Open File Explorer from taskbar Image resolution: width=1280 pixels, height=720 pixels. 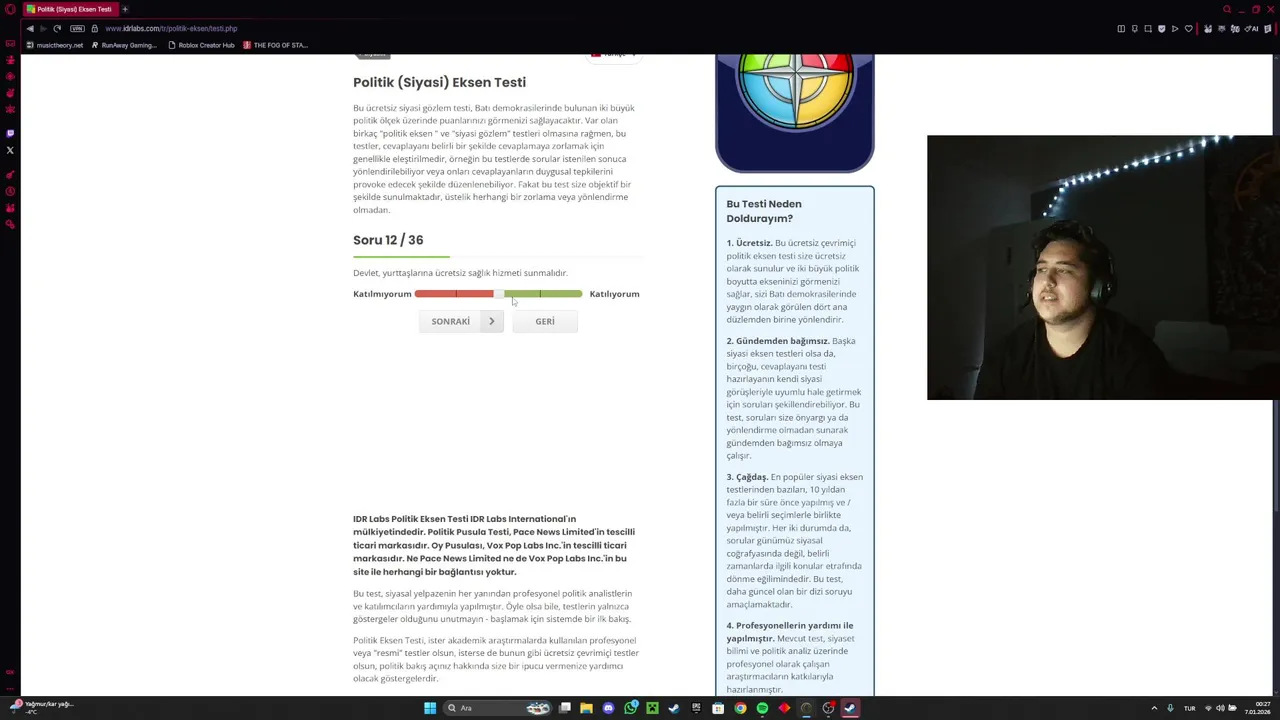coord(587,708)
